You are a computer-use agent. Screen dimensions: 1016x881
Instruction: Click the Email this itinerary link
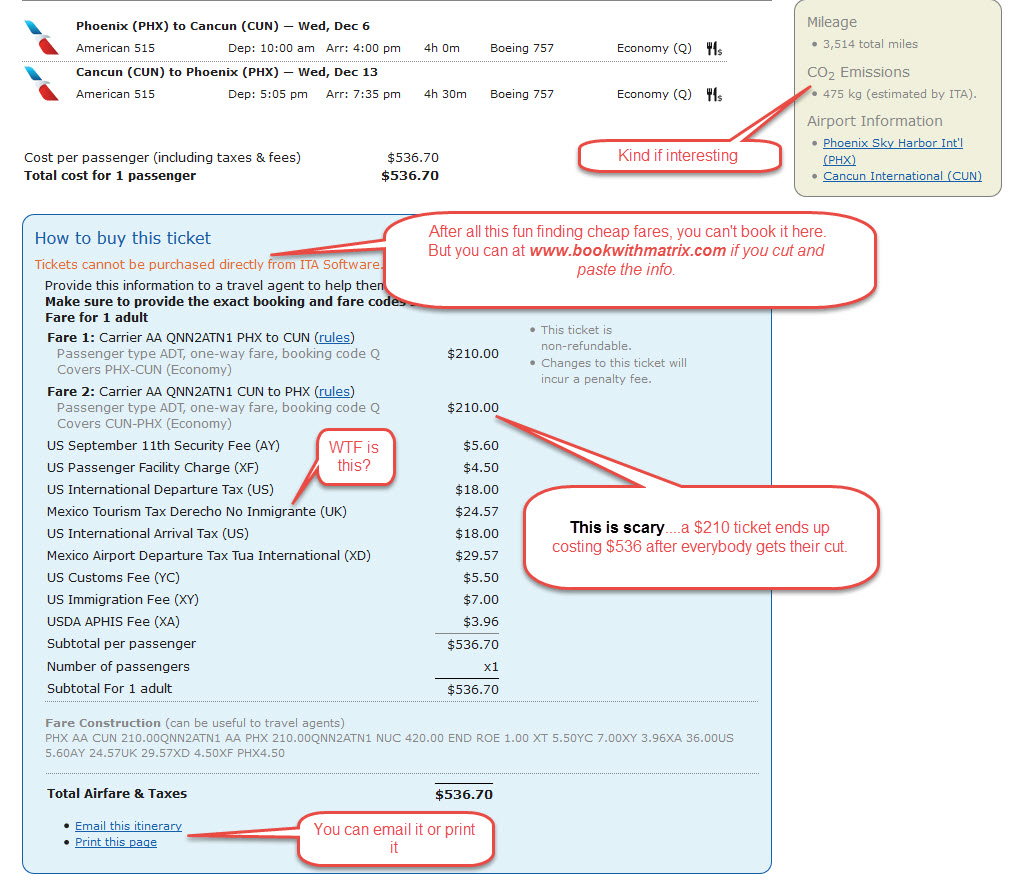(128, 826)
